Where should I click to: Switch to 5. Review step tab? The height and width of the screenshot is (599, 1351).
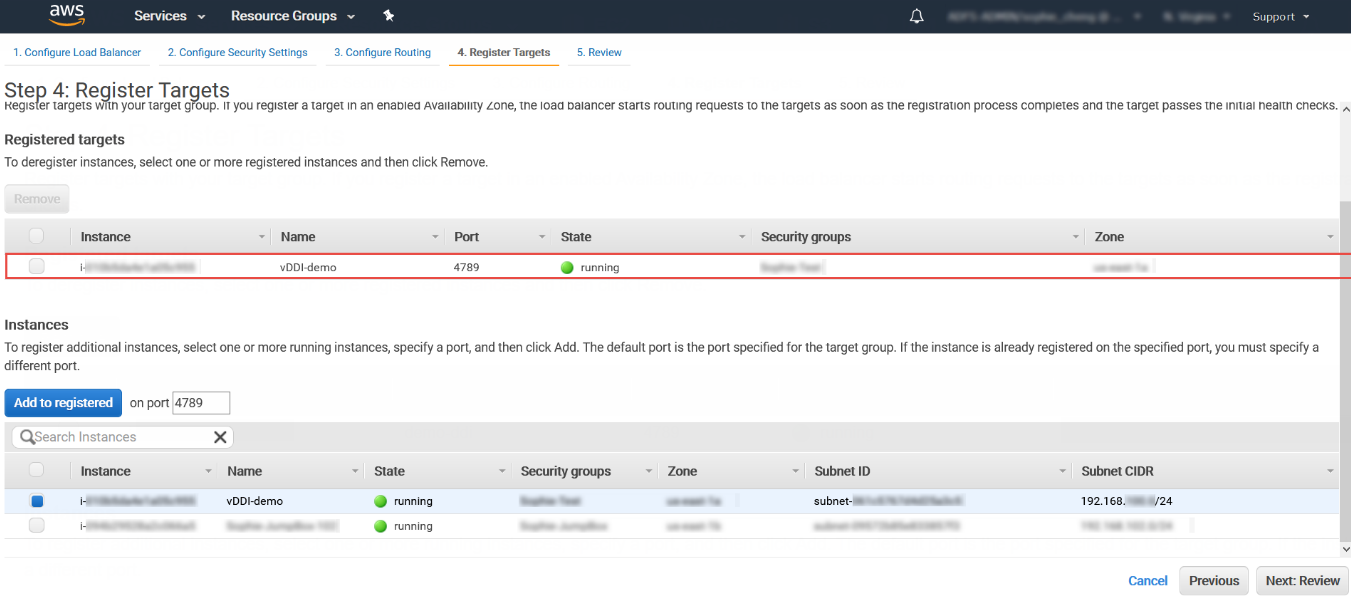(x=599, y=52)
